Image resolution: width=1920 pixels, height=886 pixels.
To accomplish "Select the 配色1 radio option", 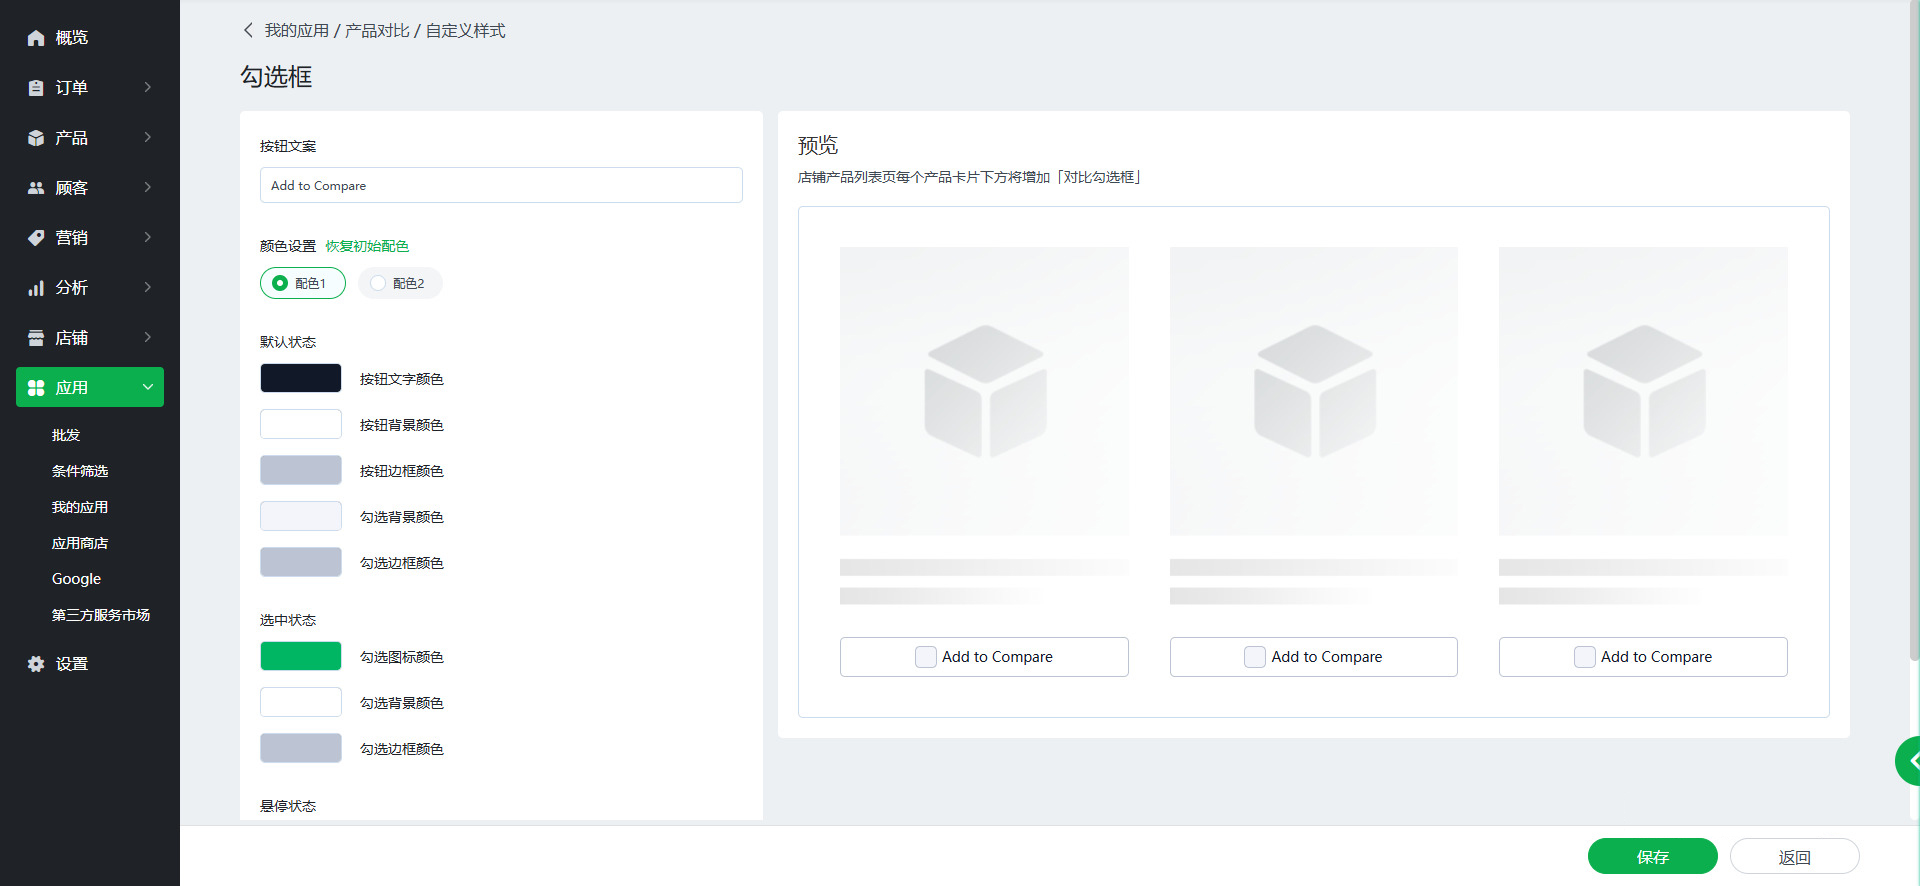I will point(281,283).
